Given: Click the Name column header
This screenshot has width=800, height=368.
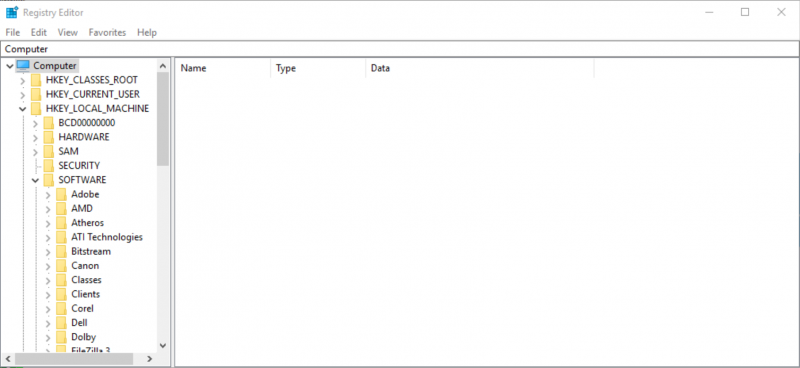Looking at the screenshot, I should (223, 68).
